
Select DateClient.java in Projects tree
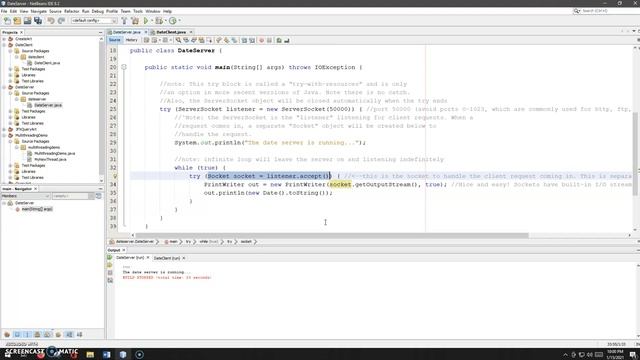47,63
